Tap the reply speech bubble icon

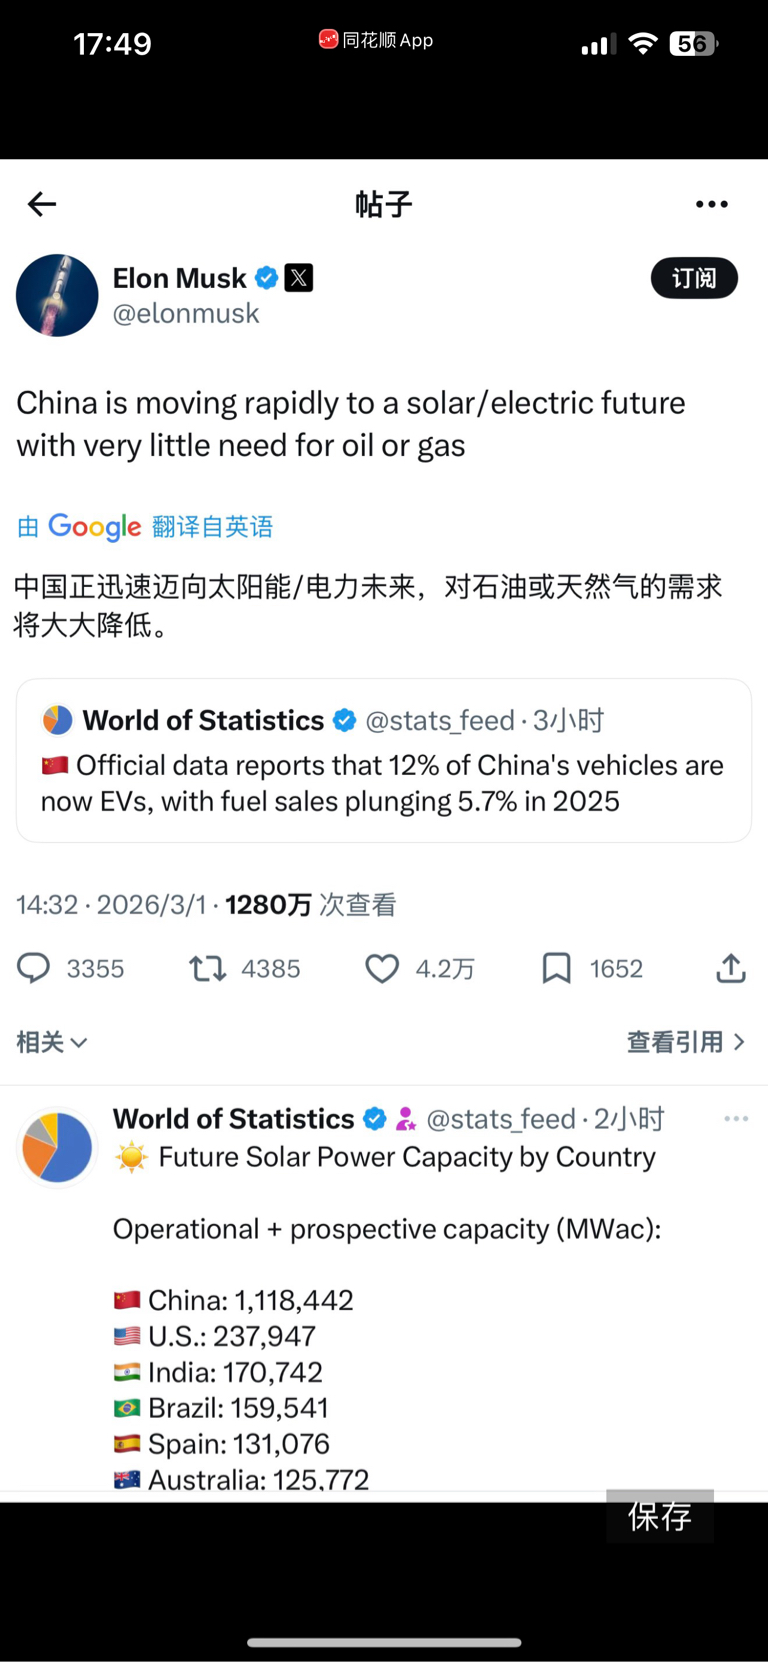click(x=34, y=968)
